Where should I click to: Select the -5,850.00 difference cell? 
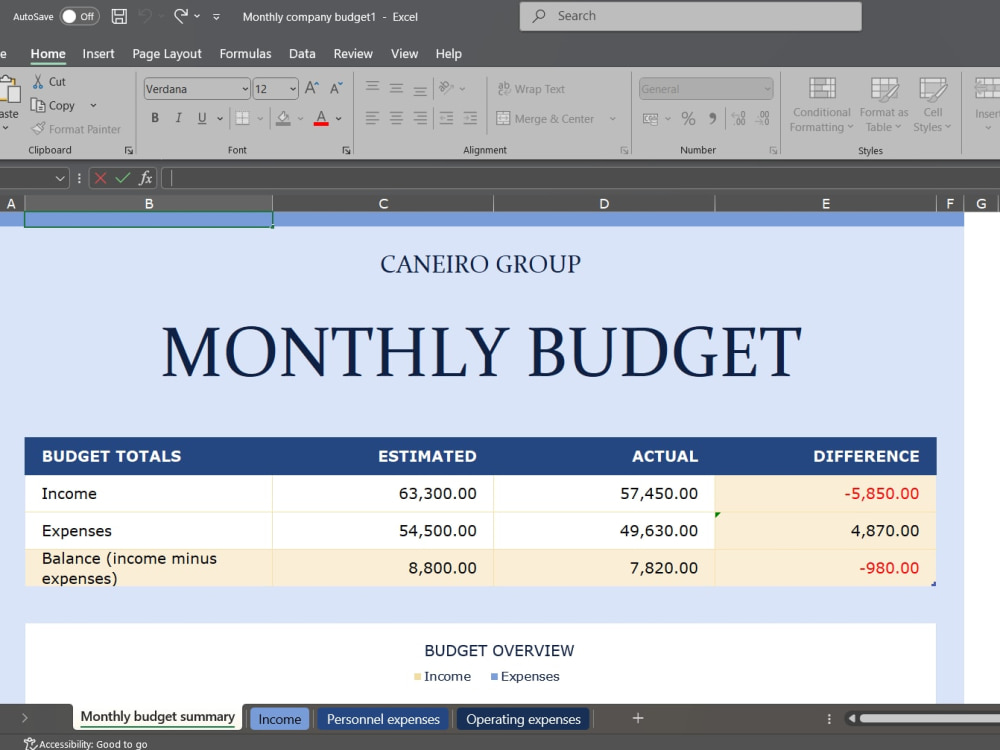tap(825, 494)
